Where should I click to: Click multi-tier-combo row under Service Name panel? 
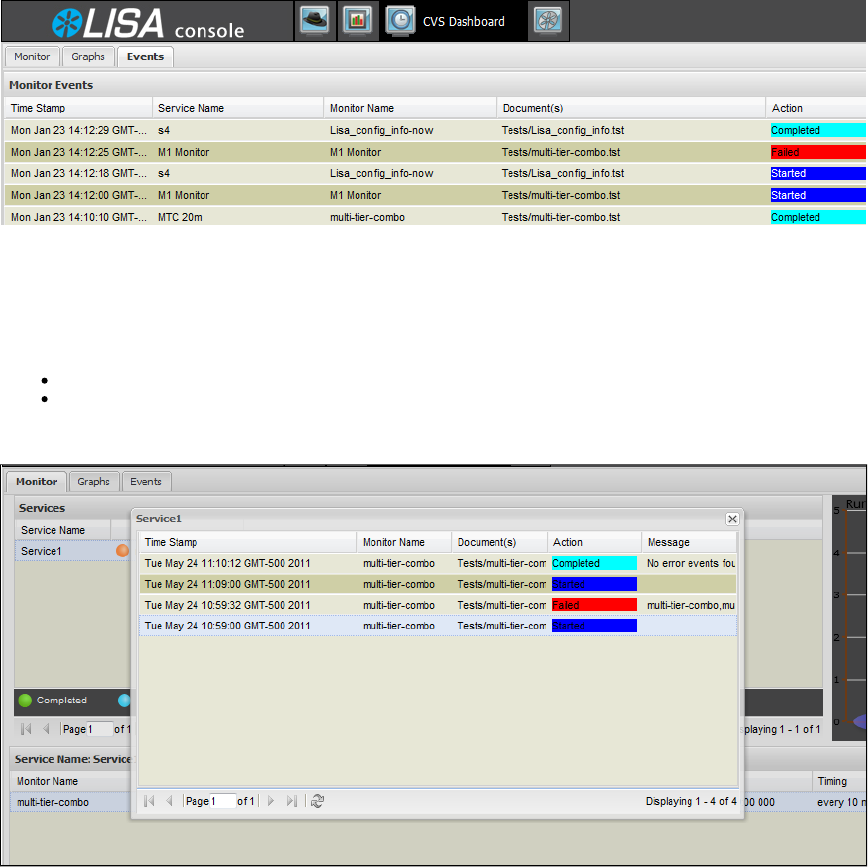70,802
